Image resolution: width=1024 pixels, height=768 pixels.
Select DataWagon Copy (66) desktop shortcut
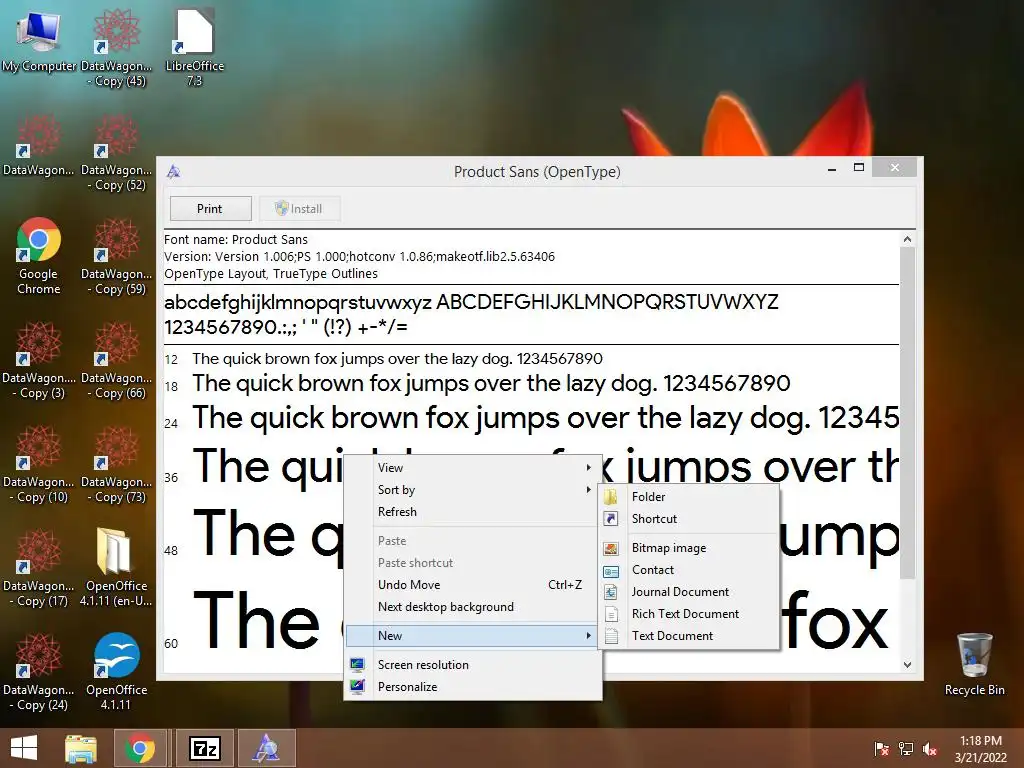click(117, 359)
